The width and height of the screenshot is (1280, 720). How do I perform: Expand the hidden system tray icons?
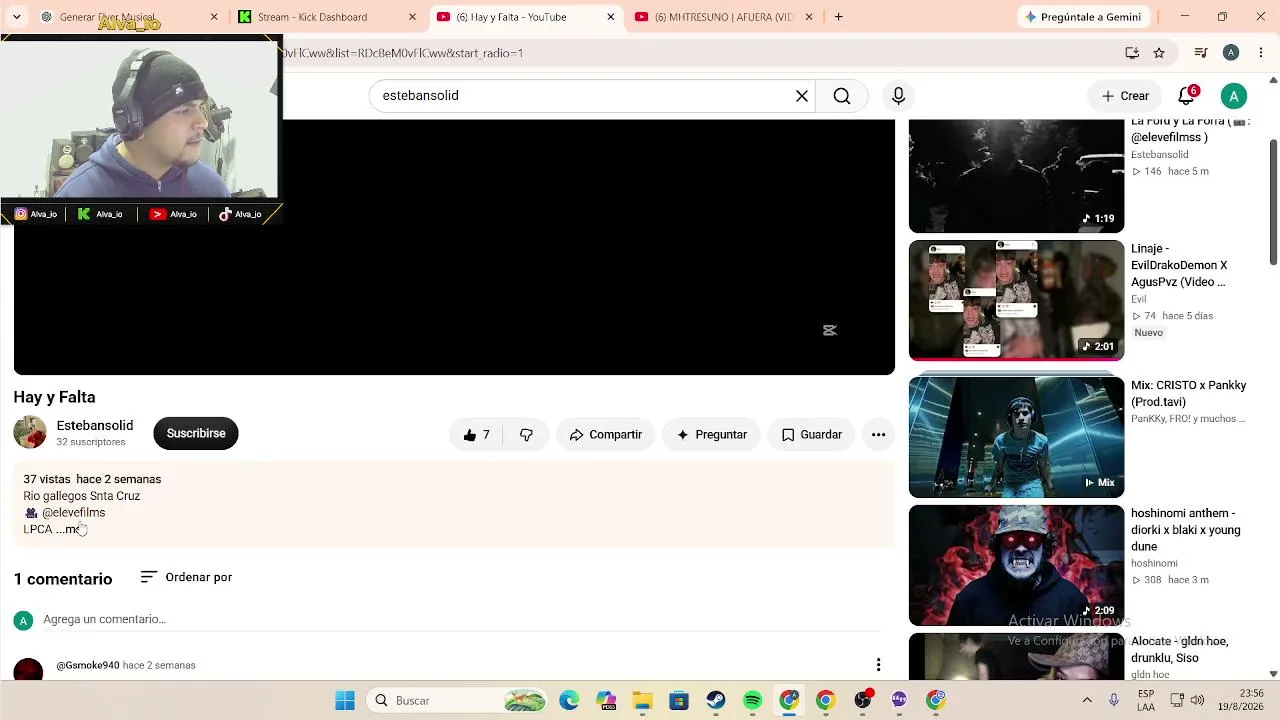pyautogui.click(x=1087, y=700)
